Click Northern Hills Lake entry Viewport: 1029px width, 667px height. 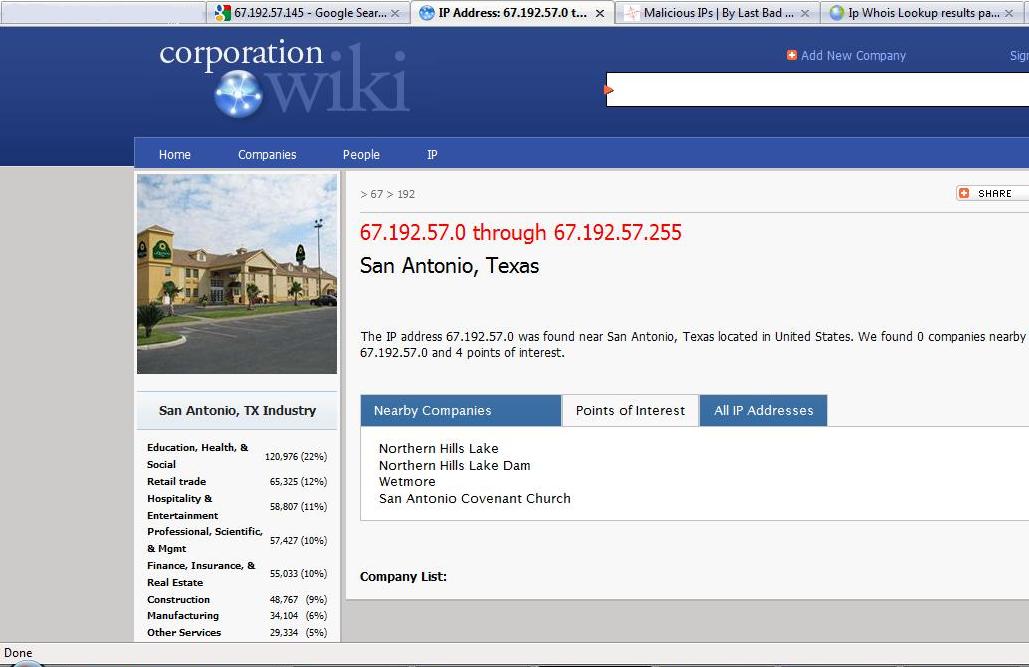pos(438,448)
